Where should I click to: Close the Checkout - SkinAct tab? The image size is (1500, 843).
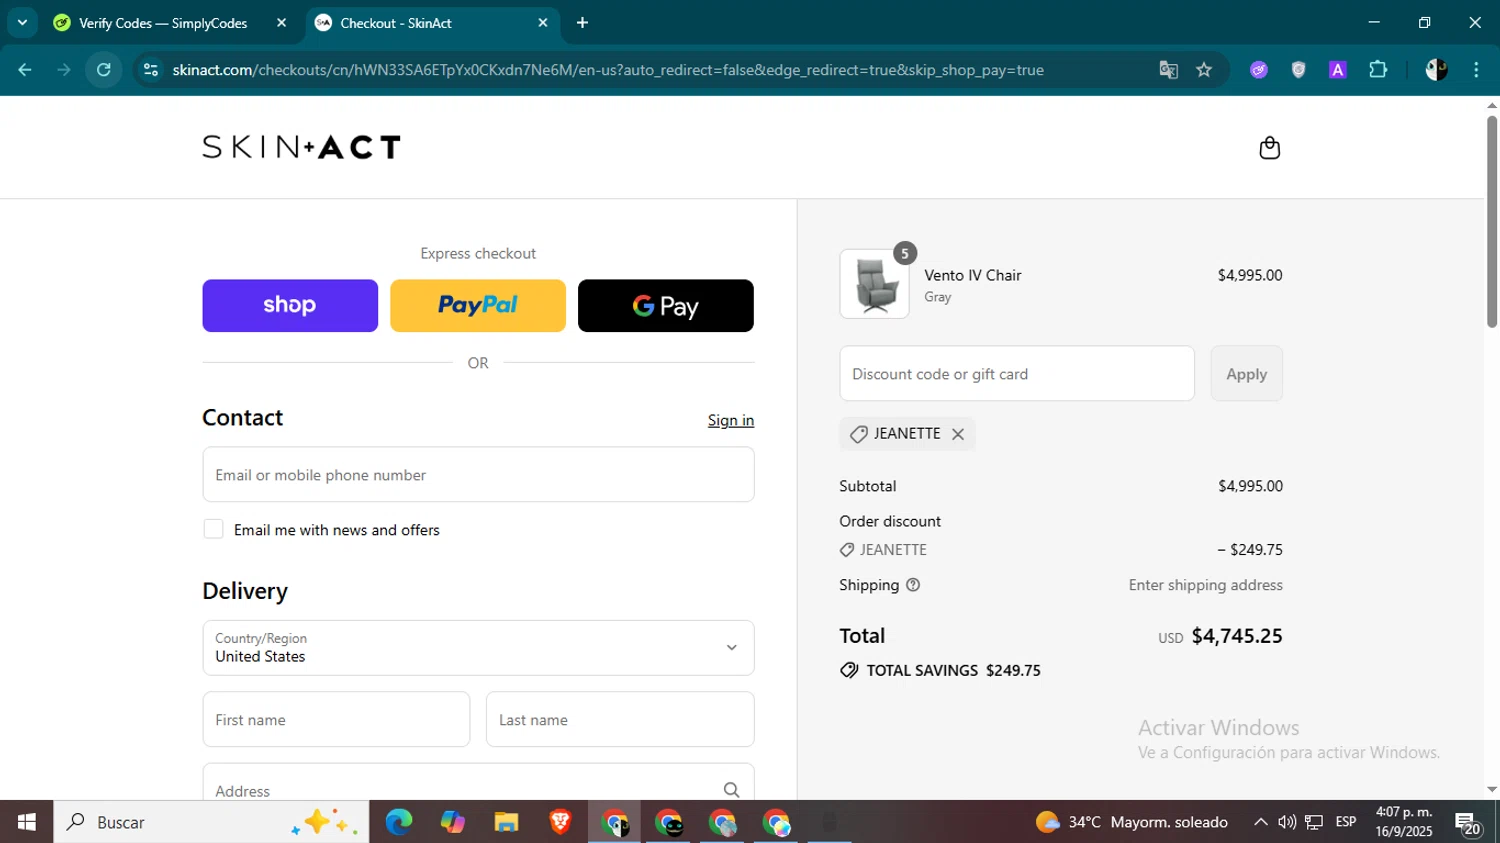pos(543,23)
